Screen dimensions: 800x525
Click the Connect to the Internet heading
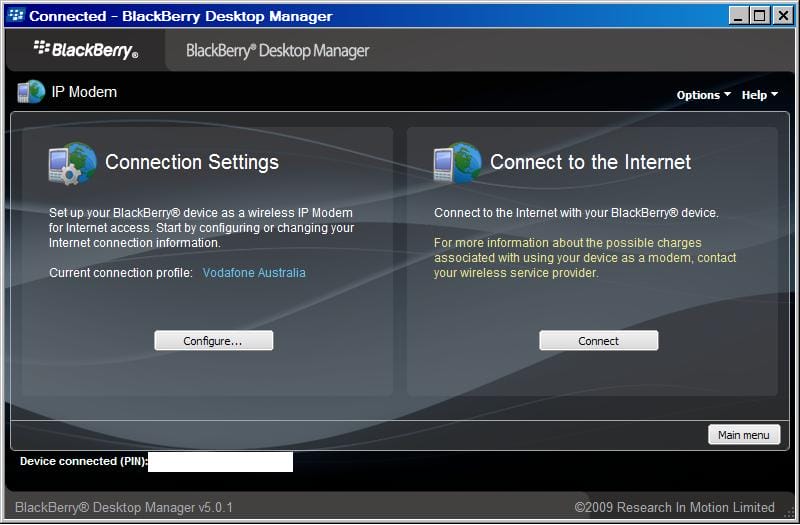(590, 162)
